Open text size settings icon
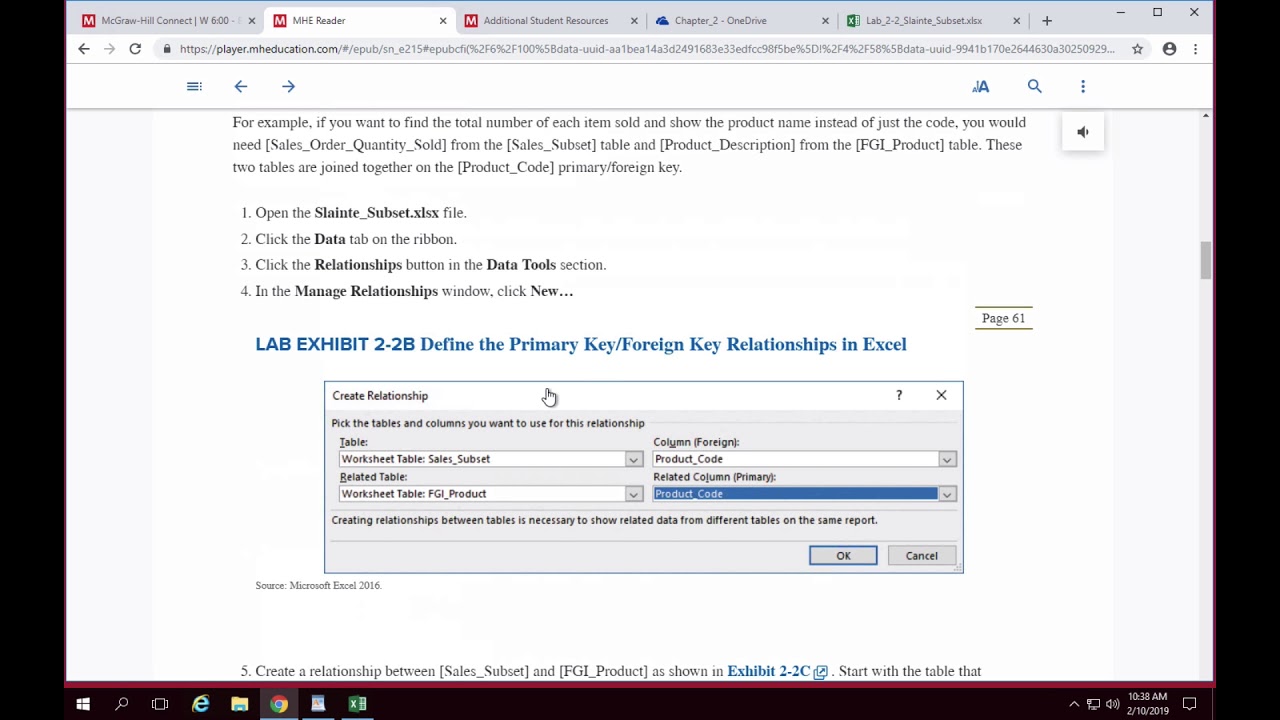This screenshot has height=720, width=1280. click(x=981, y=86)
